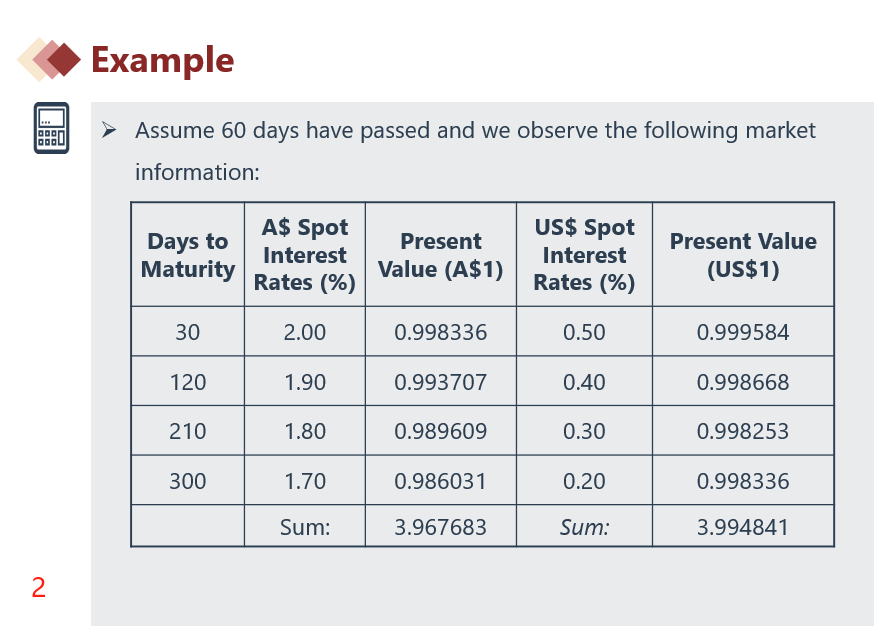The height and width of the screenshot is (626, 895).
Task: Click the 'Assume 60 days have passed' sentence
Action: click(x=475, y=131)
